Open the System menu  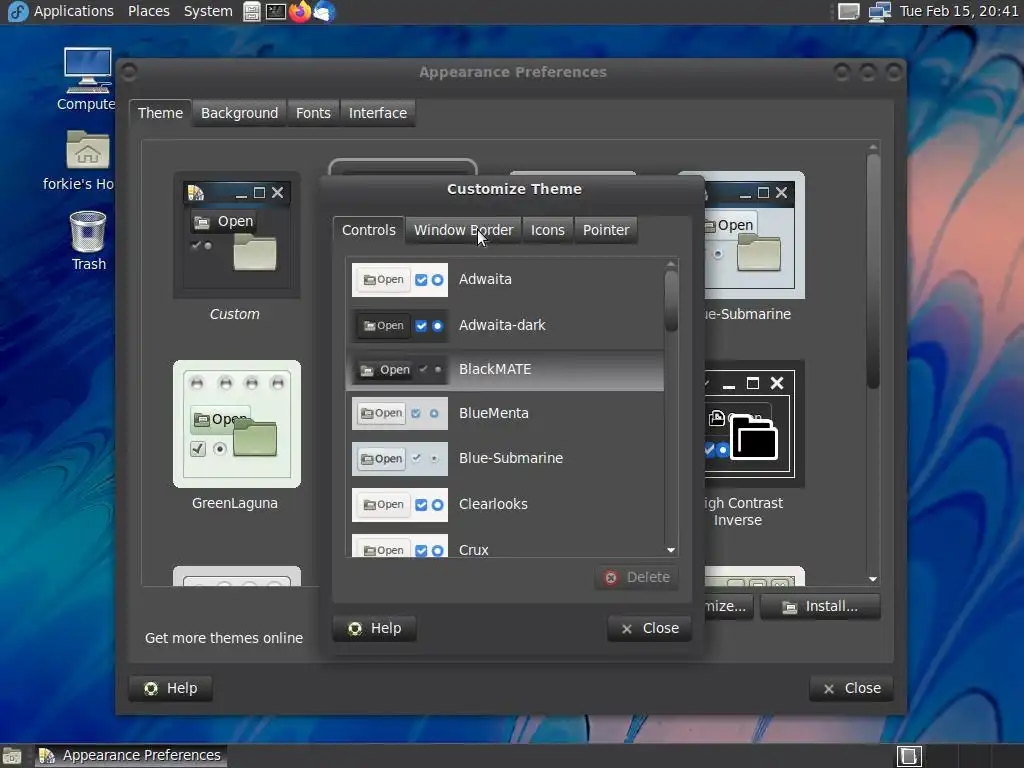click(x=208, y=11)
